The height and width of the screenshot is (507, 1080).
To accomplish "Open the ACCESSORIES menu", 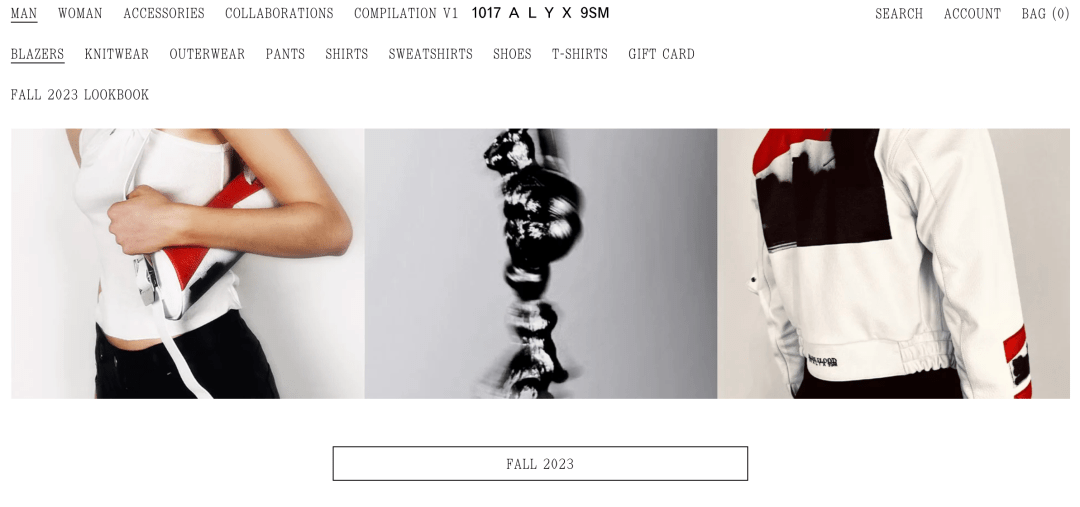I will click(164, 14).
